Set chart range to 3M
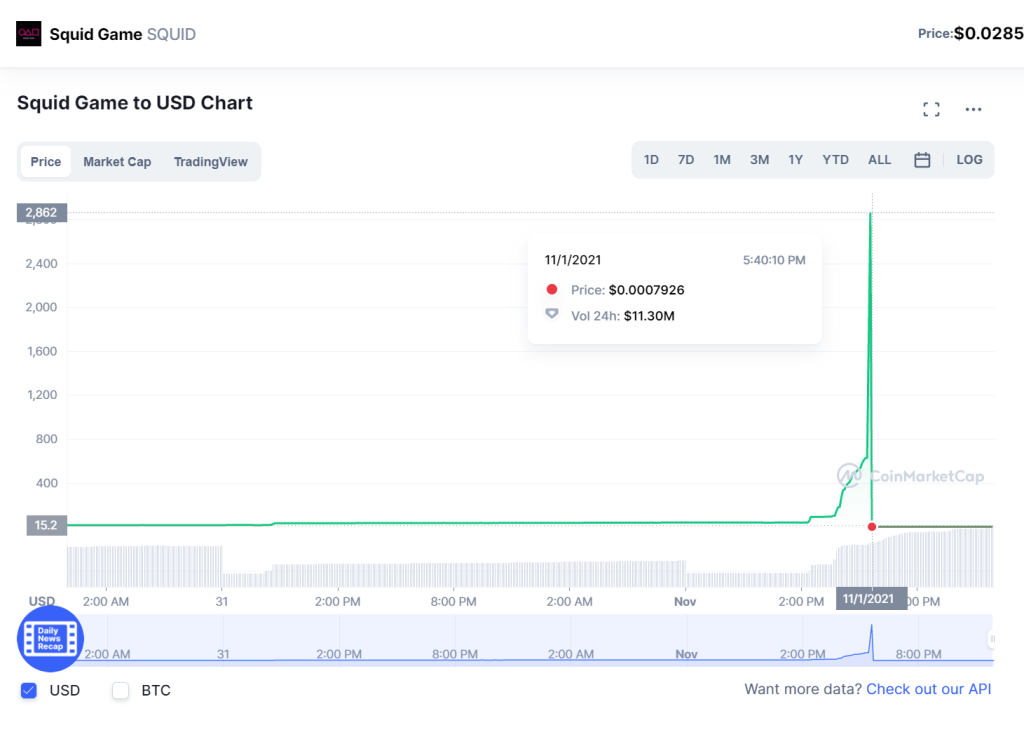The height and width of the screenshot is (732, 1024). (x=760, y=160)
